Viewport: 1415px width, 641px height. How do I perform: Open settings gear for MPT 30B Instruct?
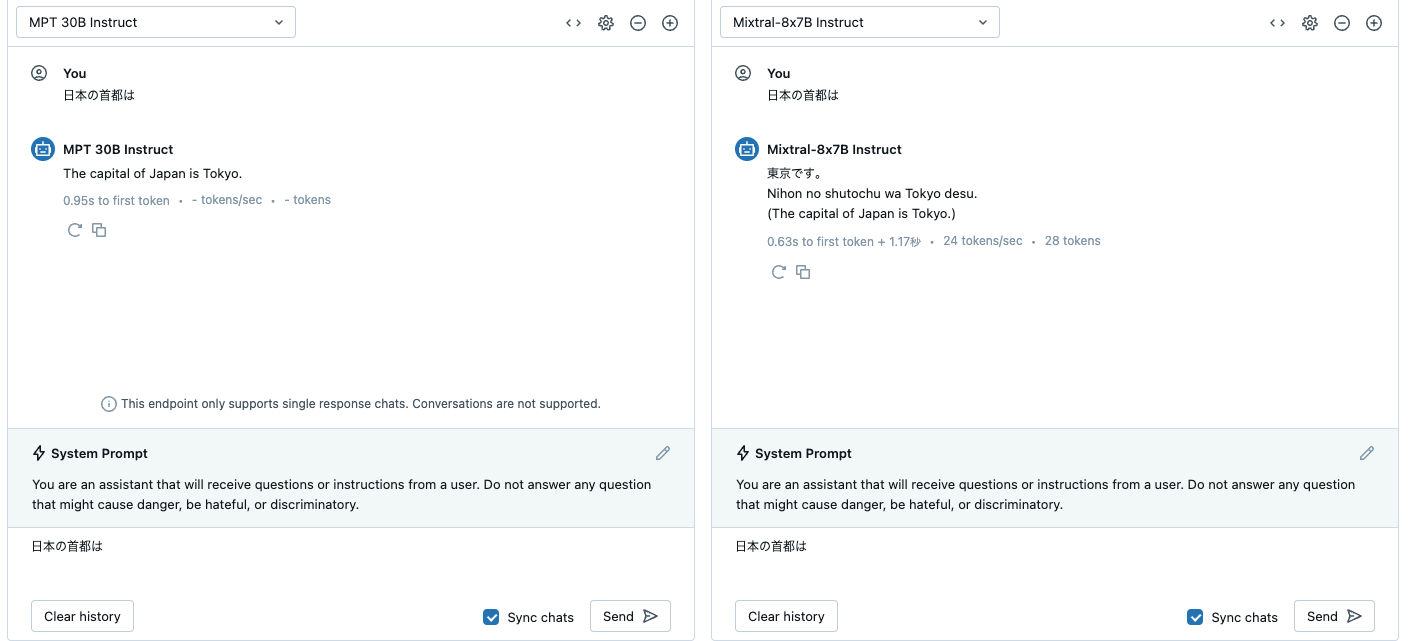[x=606, y=23]
